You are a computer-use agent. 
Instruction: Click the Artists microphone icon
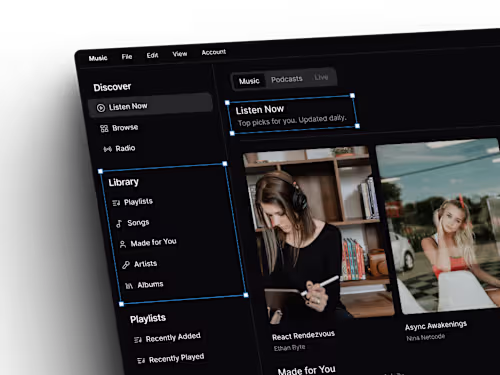(x=126, y=265)
